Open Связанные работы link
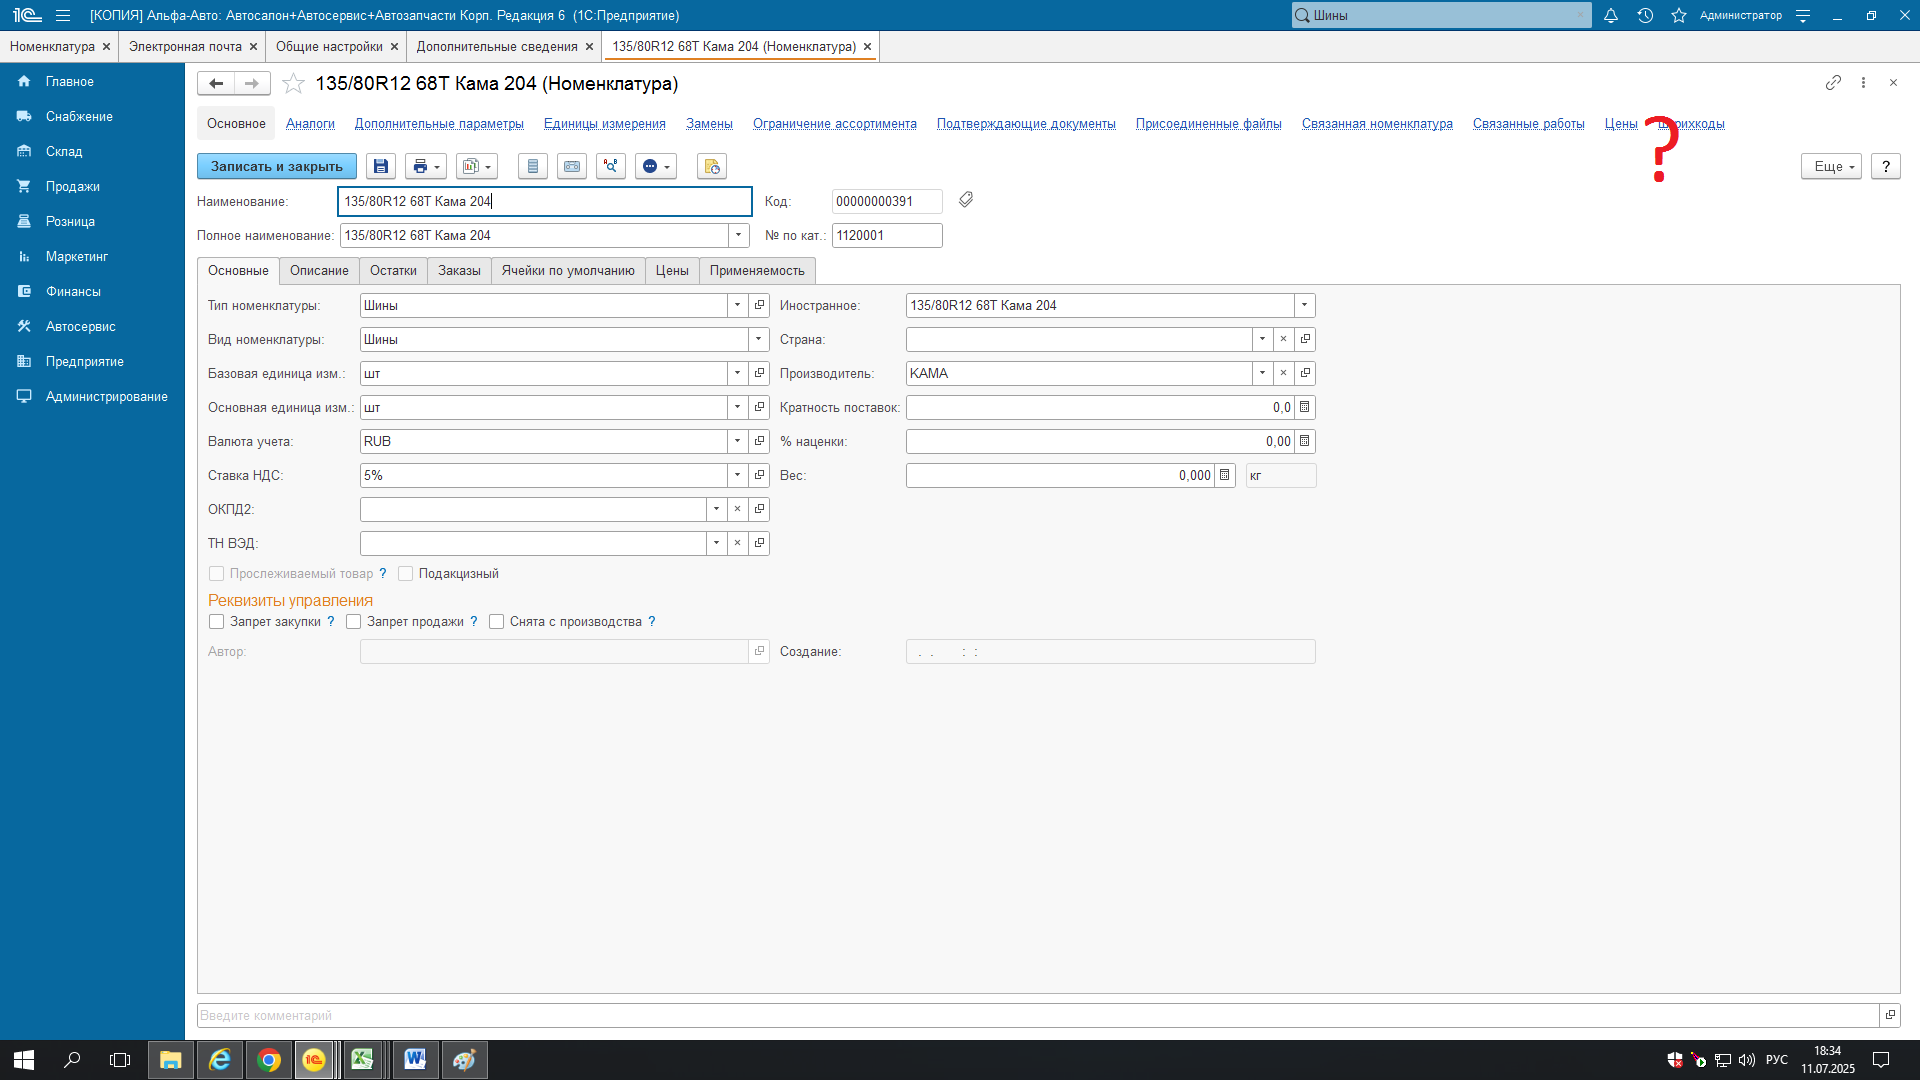This screenshot has height=1080, width=1920. [1529, 124]
